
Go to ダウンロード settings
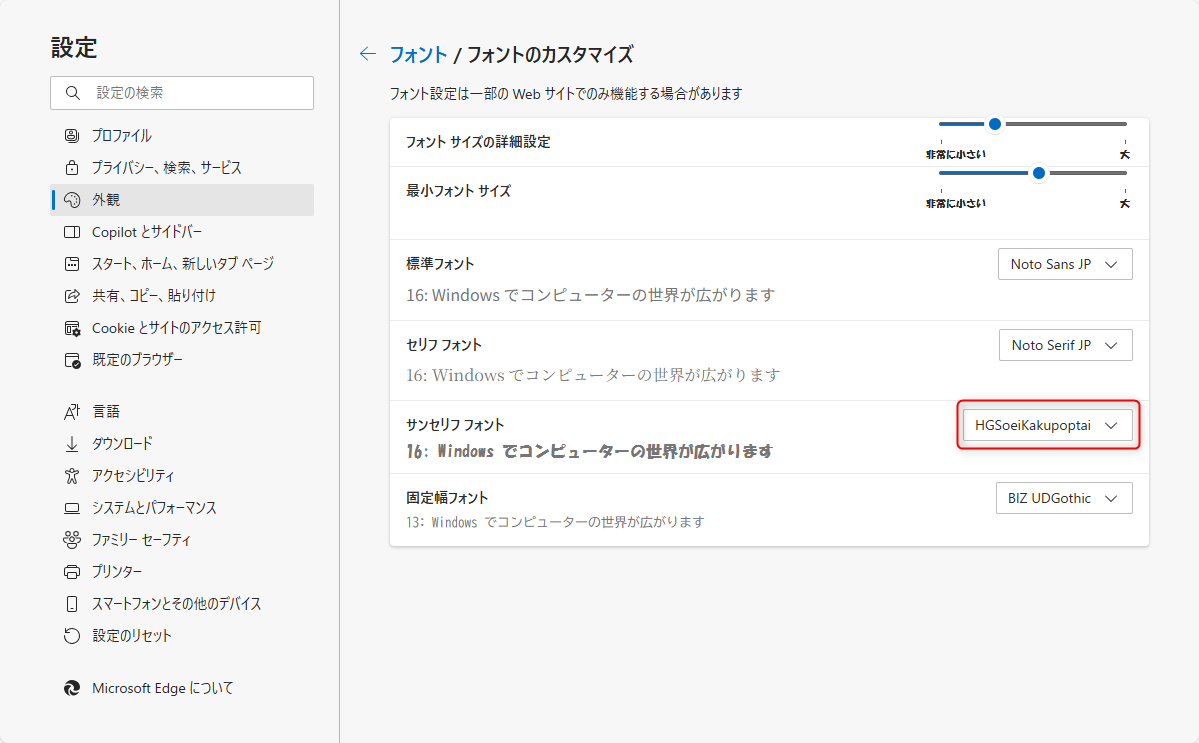click(x=182, y=443)
